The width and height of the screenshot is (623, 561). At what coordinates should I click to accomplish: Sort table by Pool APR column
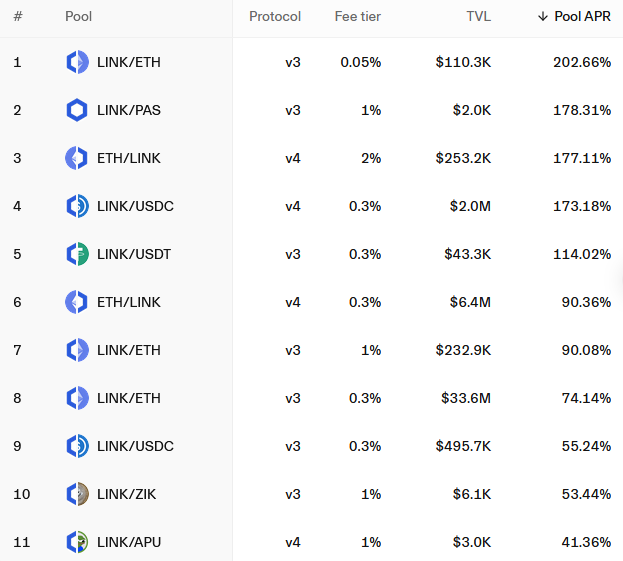(582, 17)
